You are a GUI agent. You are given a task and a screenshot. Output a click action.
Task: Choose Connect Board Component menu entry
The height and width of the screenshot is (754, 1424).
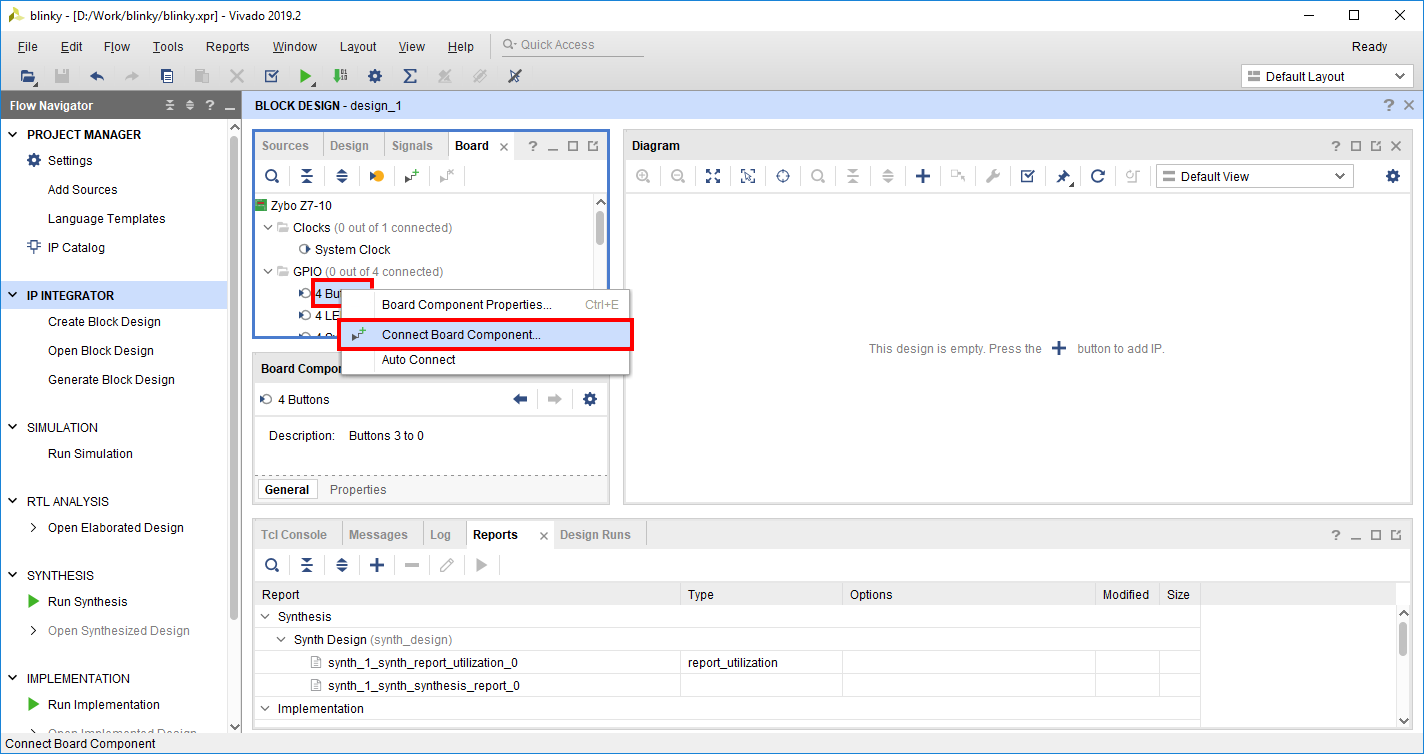(x=486, y=335)
